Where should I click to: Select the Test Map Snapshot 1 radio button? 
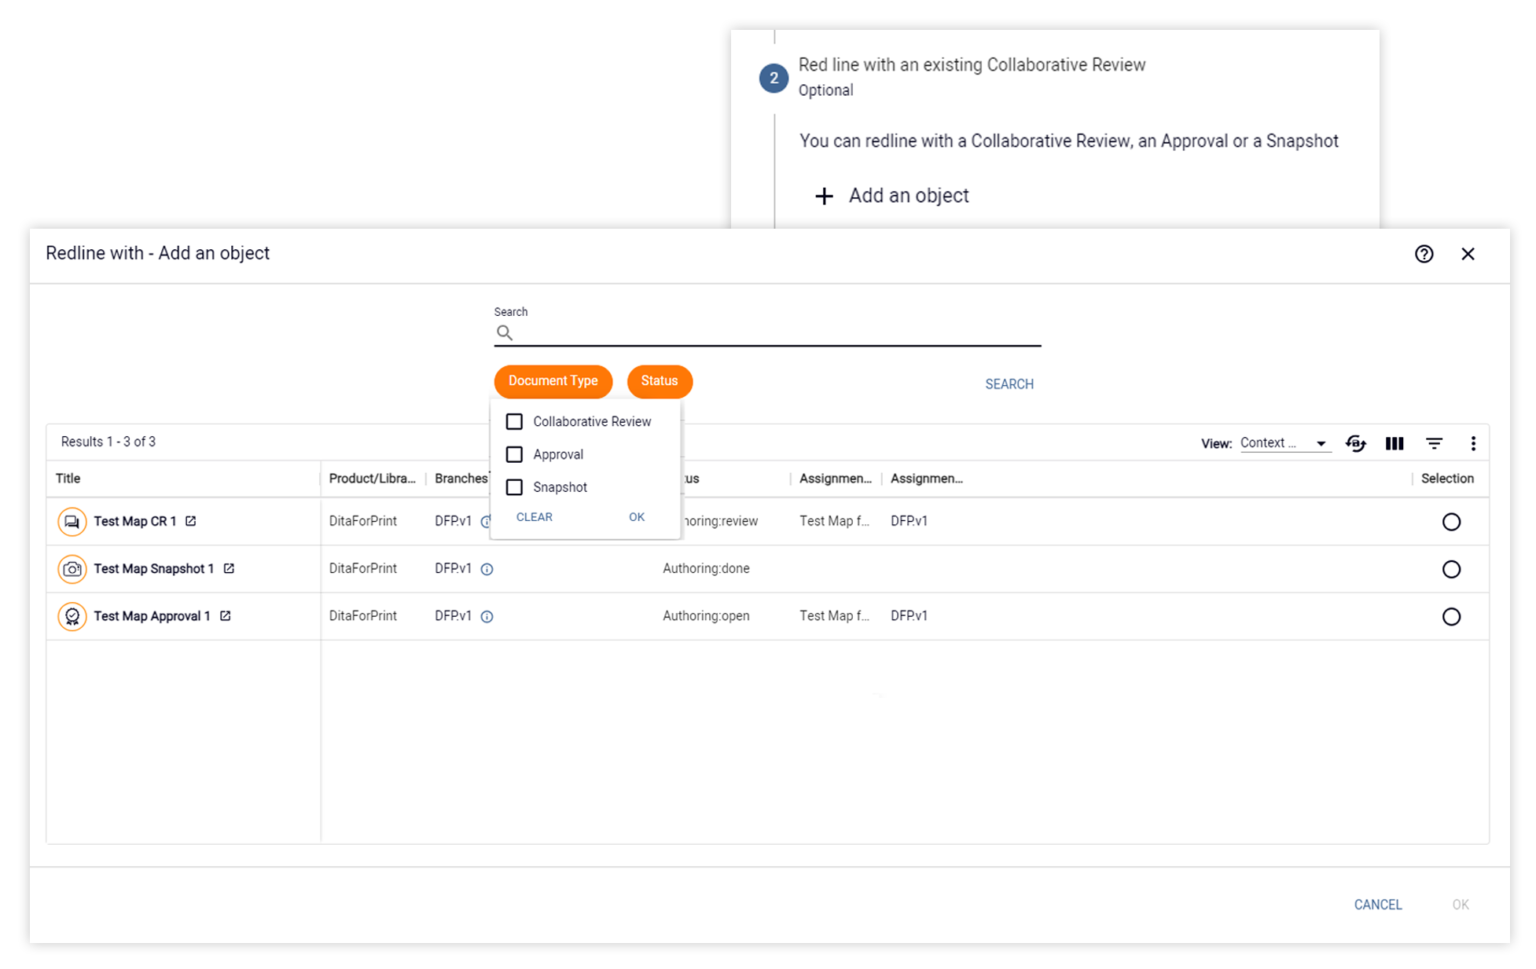(x=1451, y=569)
